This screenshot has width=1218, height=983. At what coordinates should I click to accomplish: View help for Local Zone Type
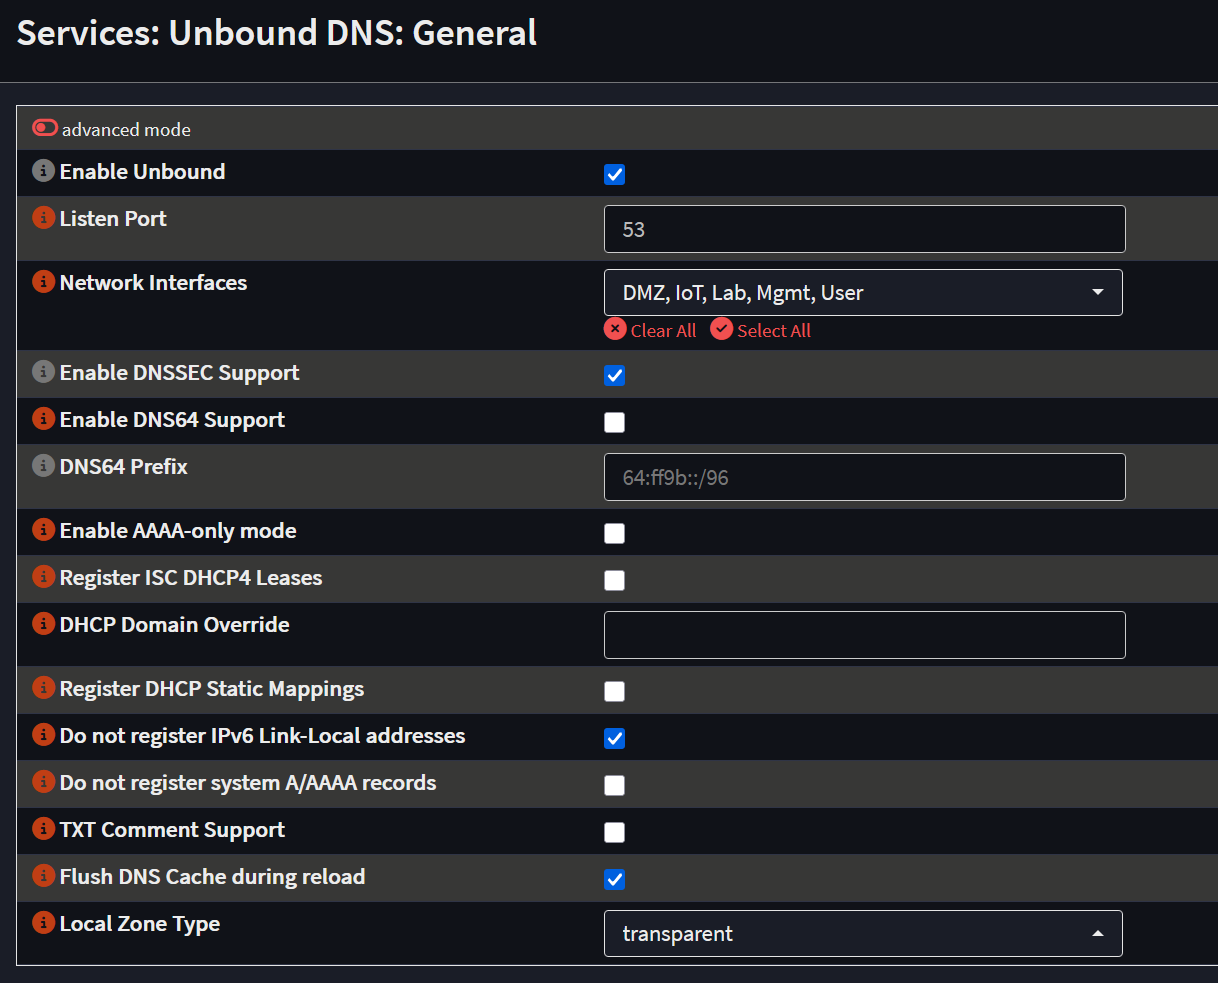pos(42,922)
